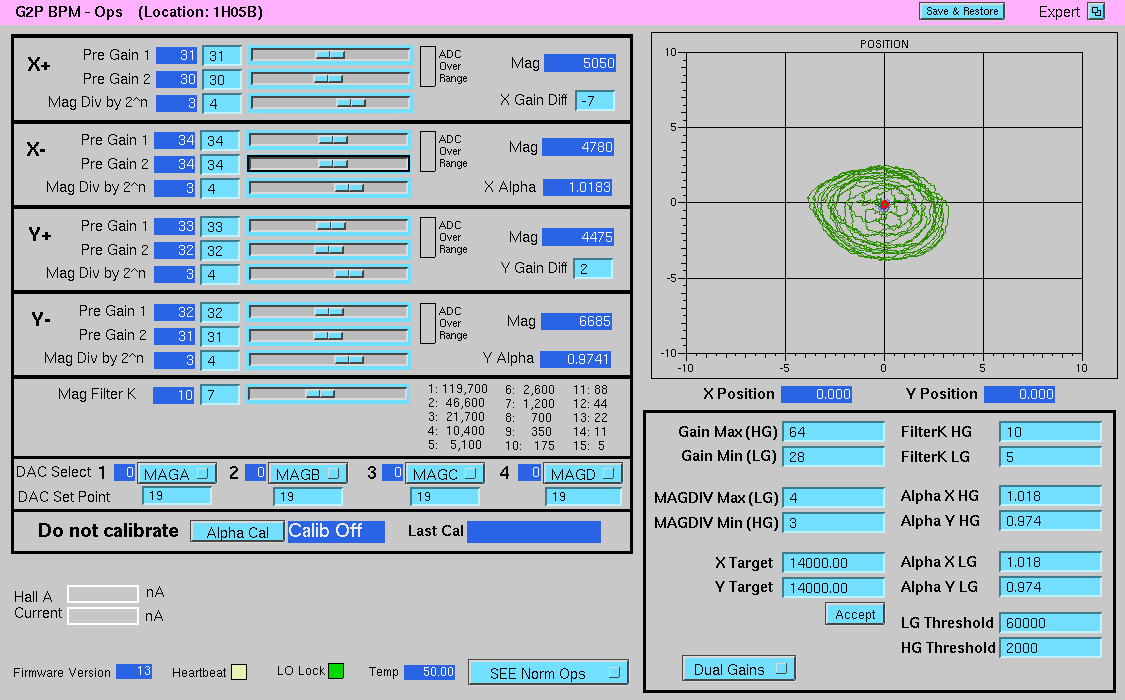Image resolution: width=1125 pixels, height=700 pixels.
Task: Click the X+ Pre Gain 1 input field
Action: pyautogui.click(x=222, y=56)
